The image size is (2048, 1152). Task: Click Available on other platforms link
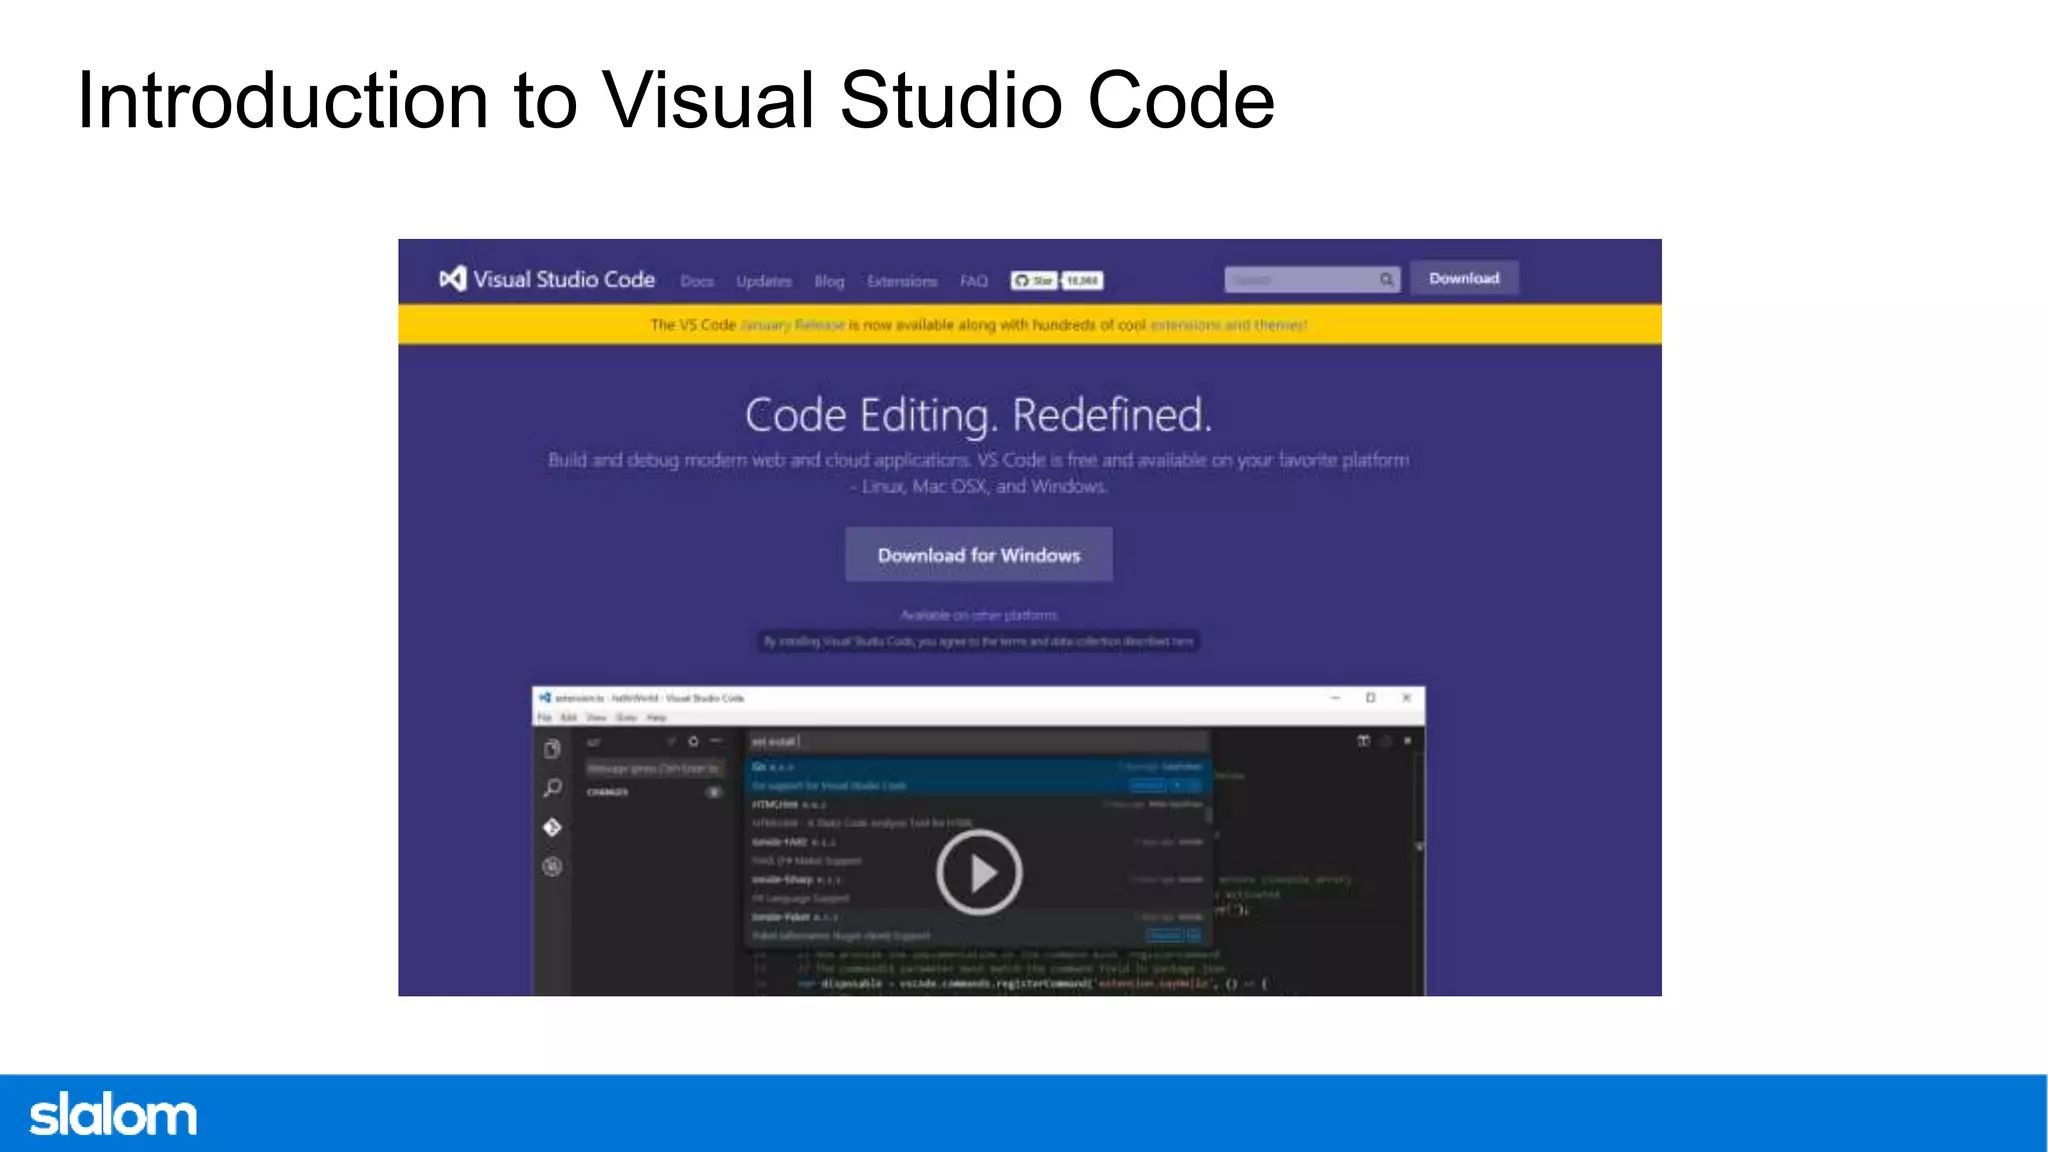click(978, 615)
